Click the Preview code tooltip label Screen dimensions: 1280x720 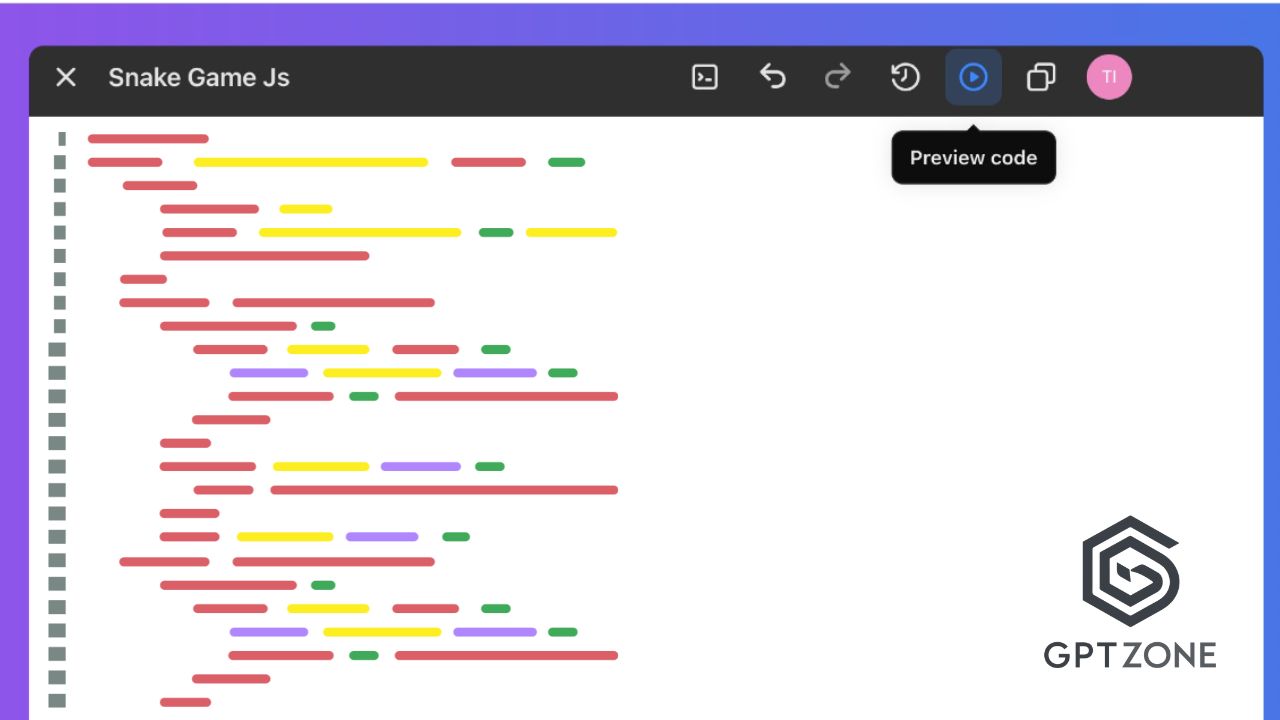click(973, 158)
